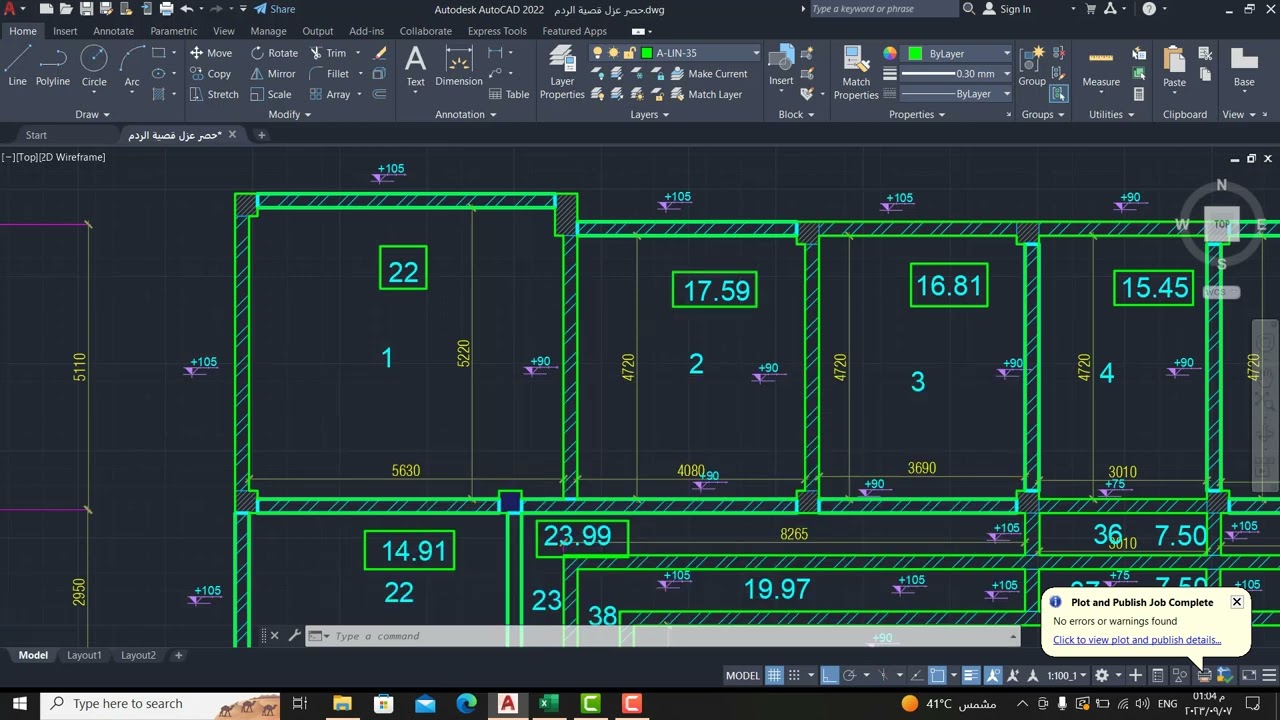The height and width of the screenshot is (720, 1280).
Task: Toggle ortho mode in status bar
Action: [x=829, y=675]
